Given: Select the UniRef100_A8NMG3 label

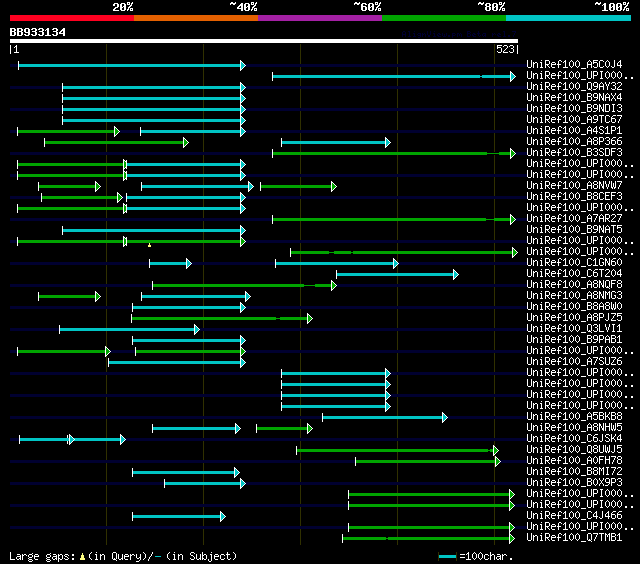Looking at the screenshot, I should coord(574,295).
